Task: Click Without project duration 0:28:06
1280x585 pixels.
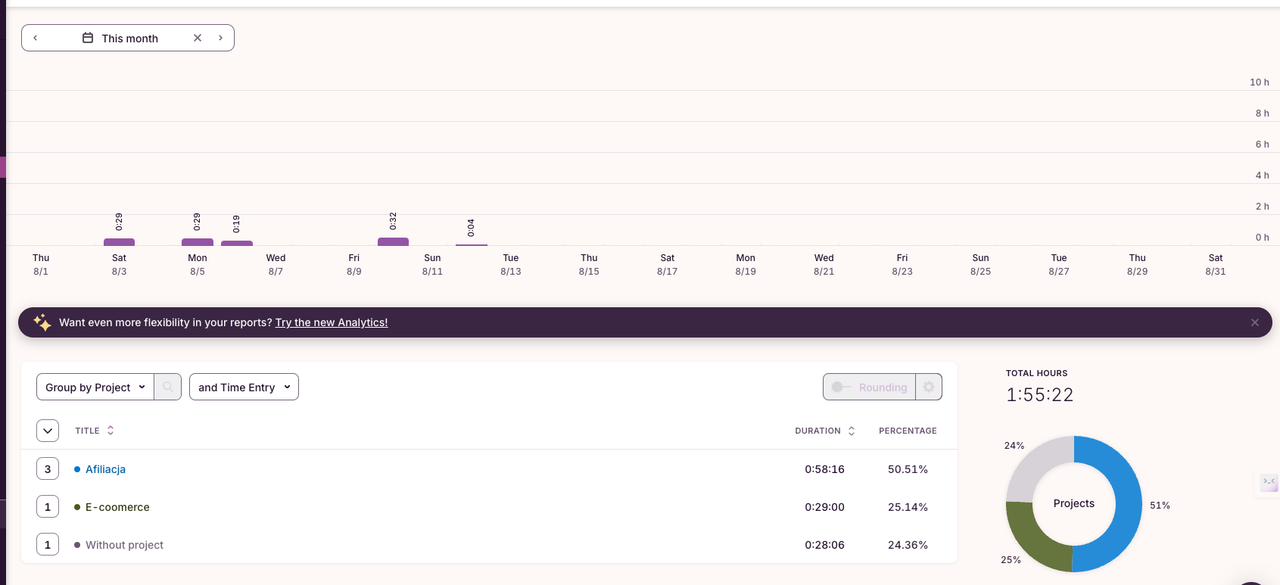Action: pyautogui.click(x=825, y=545)
